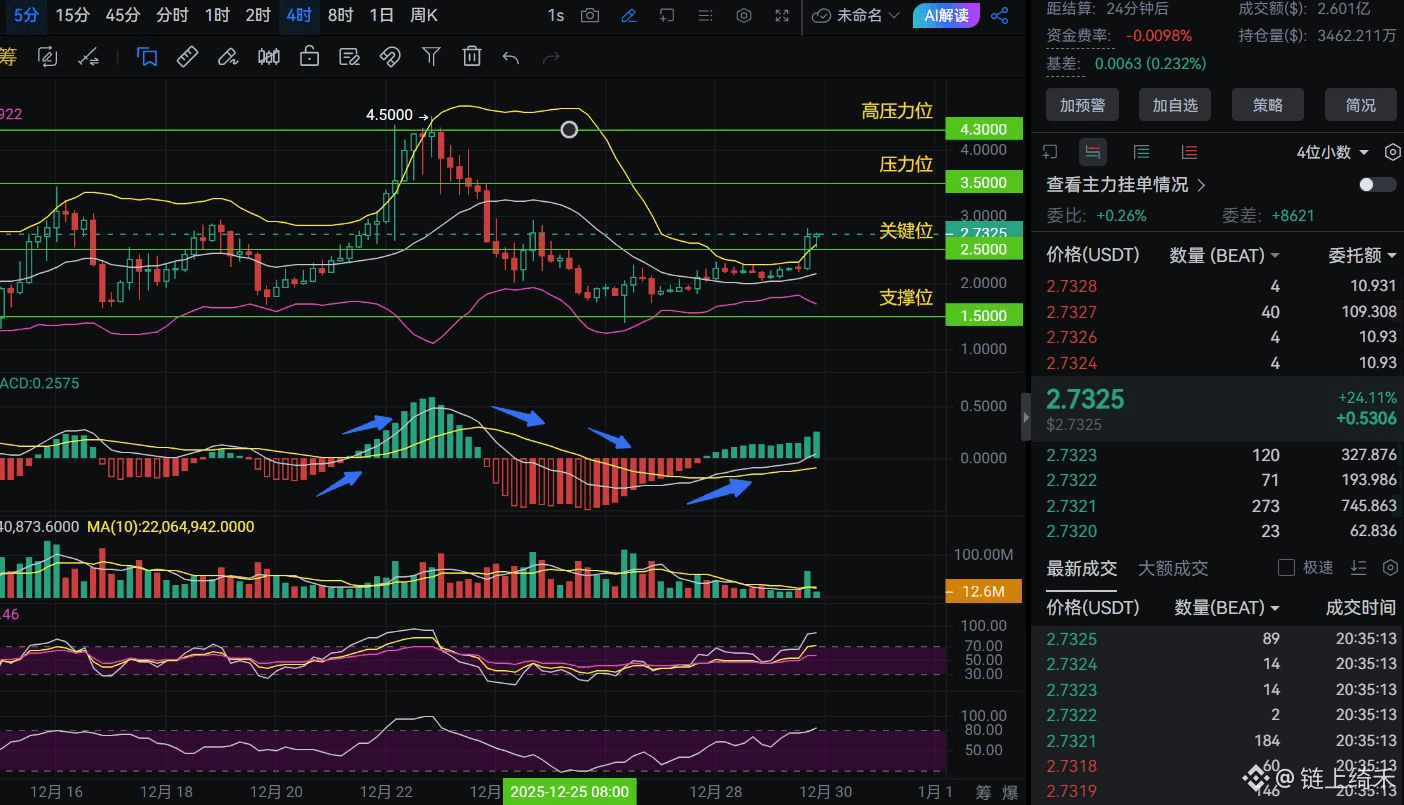Toggle the drawing lock icon

point(309,57)
